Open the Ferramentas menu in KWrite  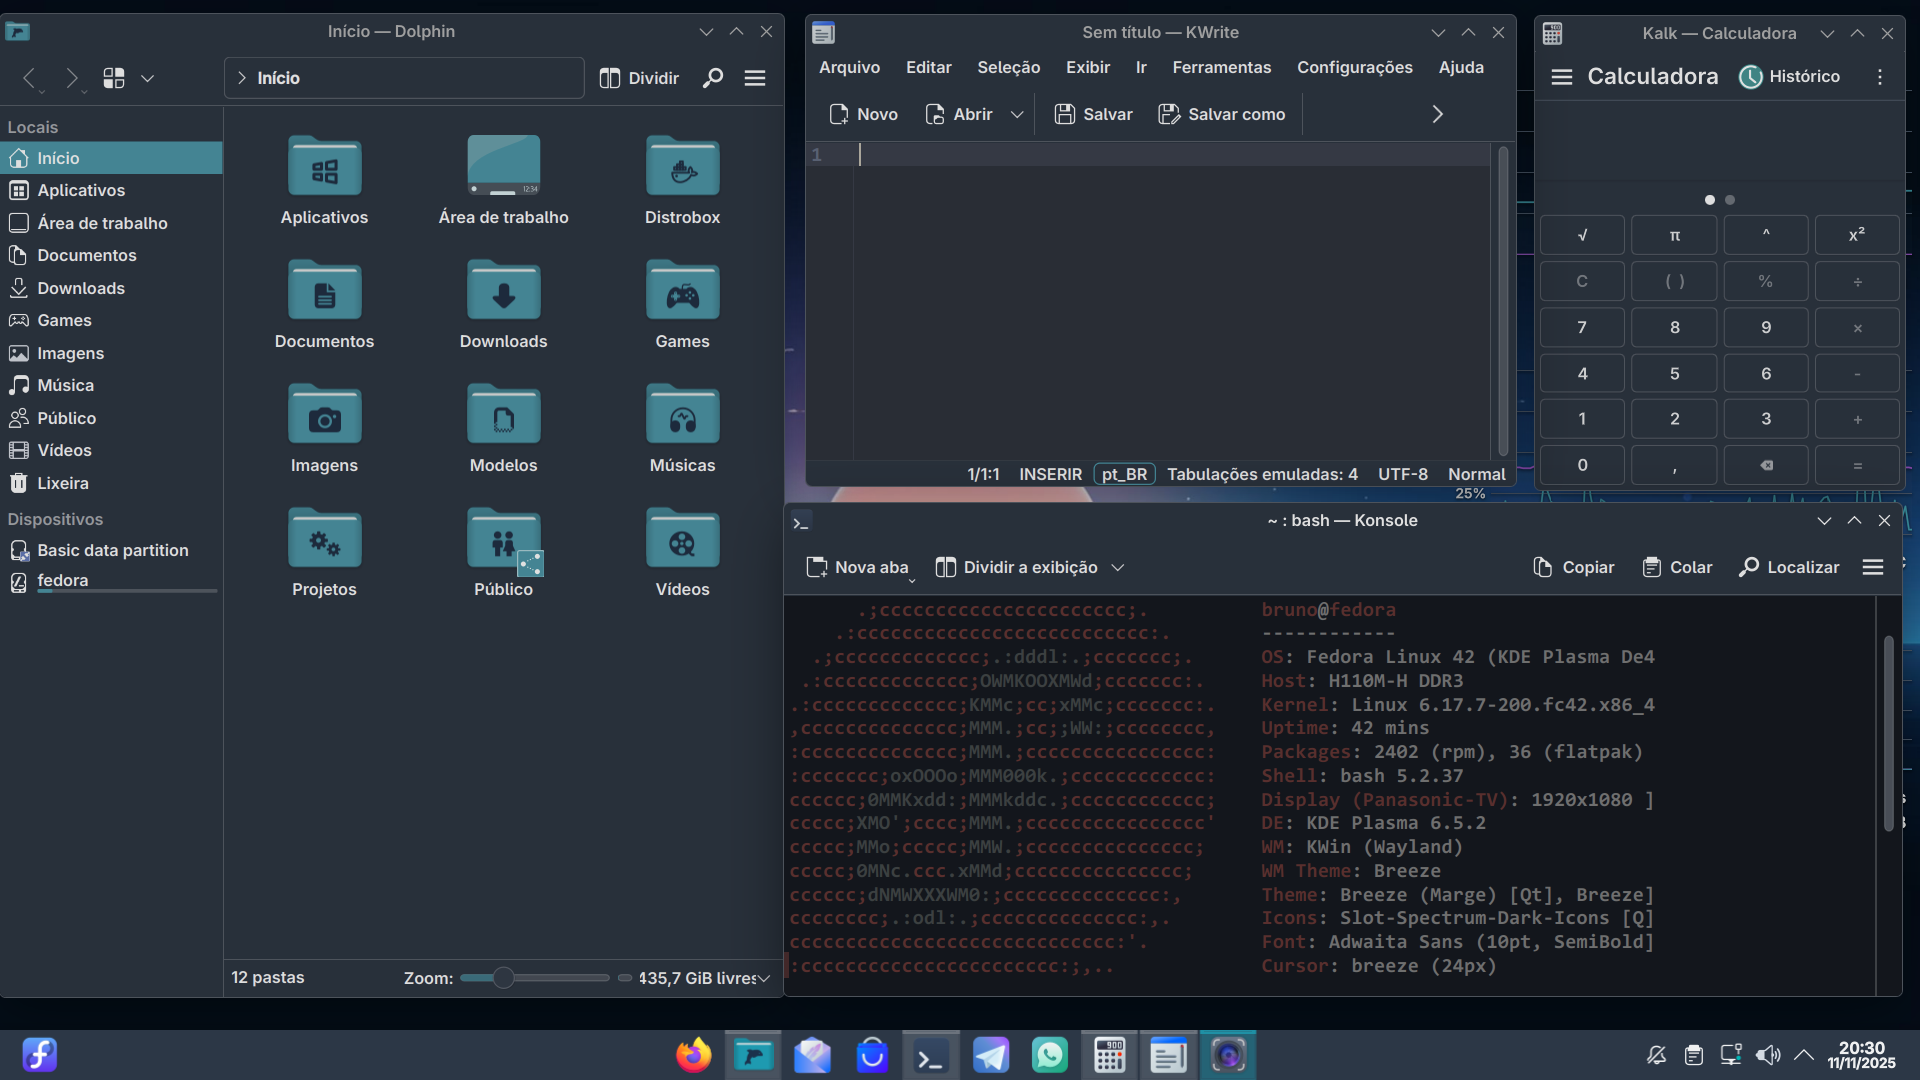point(1221,67)
